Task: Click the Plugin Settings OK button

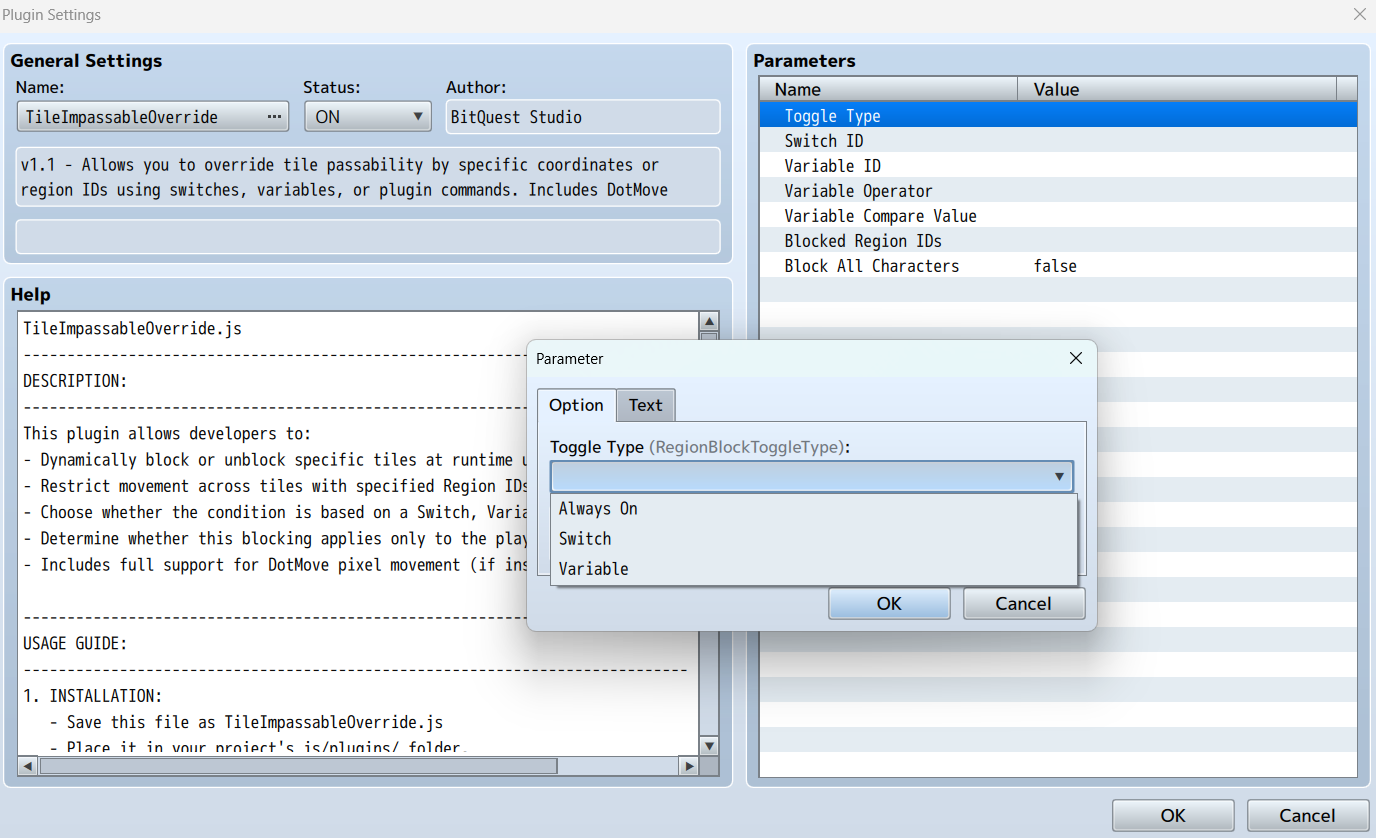Action: click(1173, 816)
